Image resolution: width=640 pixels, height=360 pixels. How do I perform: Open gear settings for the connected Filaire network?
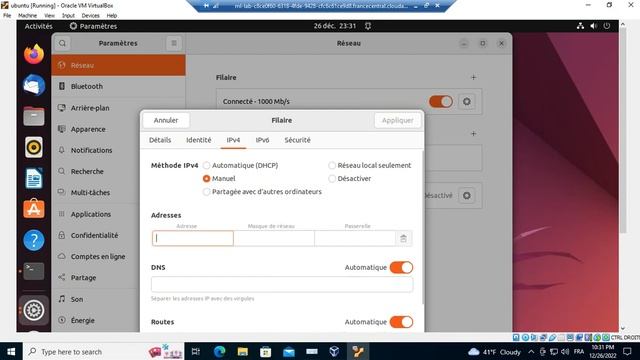(x=467, y=101)
